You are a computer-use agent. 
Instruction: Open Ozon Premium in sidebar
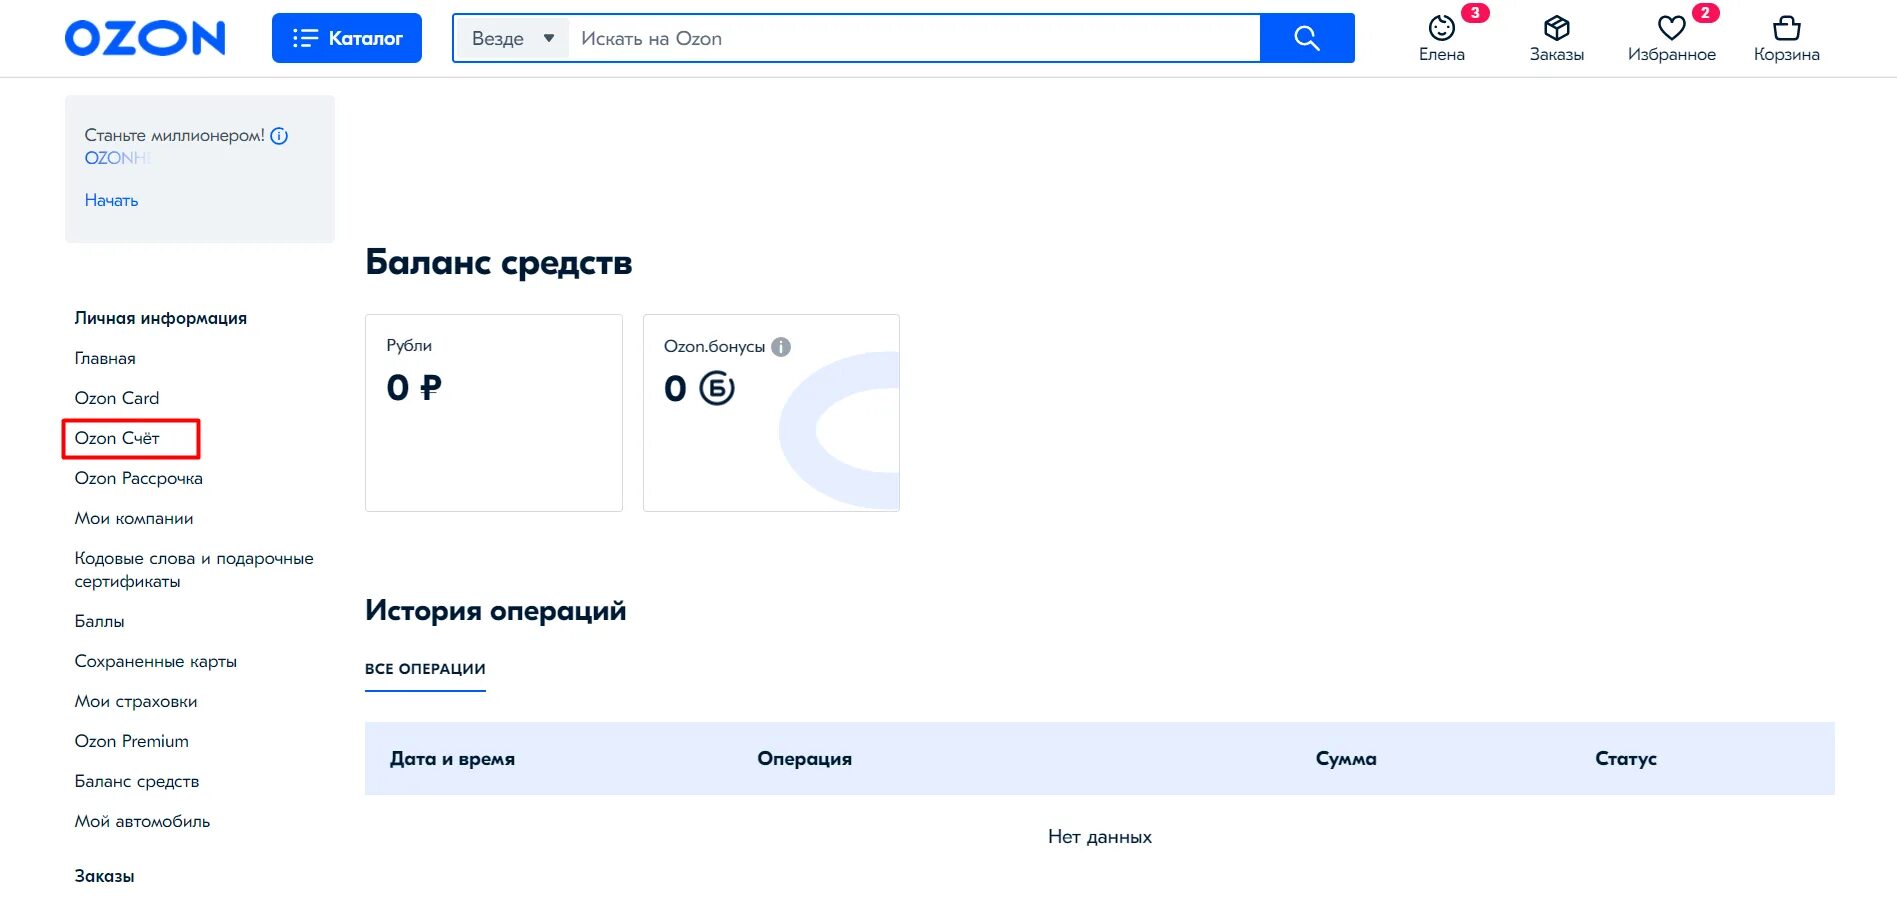(132, 741)
